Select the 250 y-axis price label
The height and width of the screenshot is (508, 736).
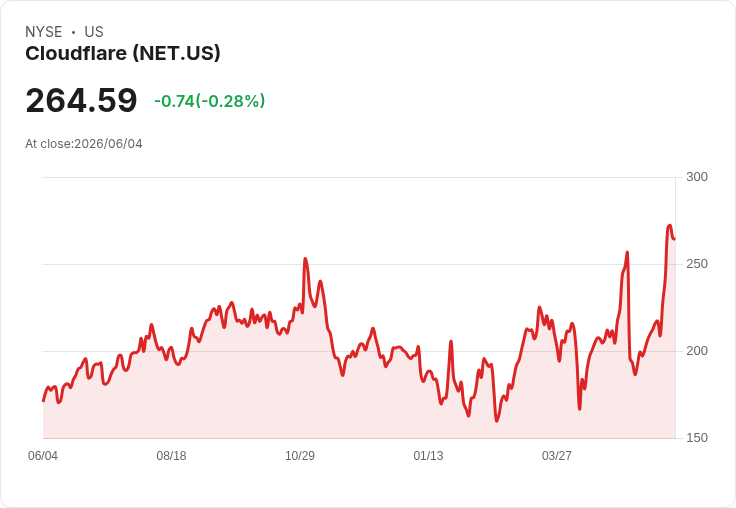point(697,264)
